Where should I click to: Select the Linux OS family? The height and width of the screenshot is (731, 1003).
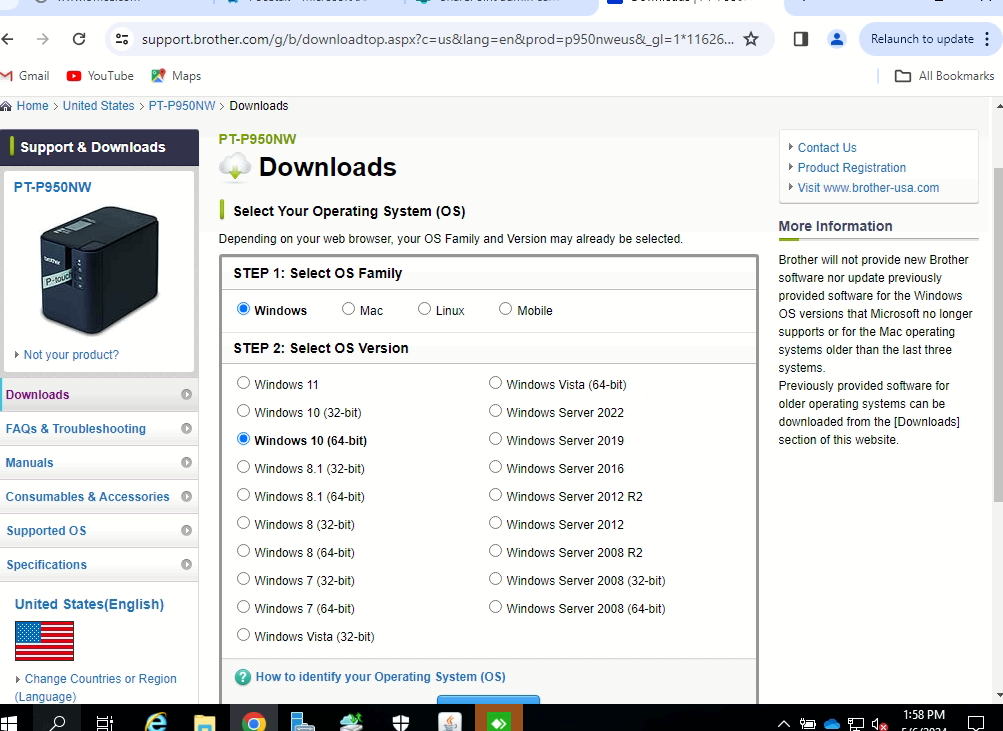[424, 309]
